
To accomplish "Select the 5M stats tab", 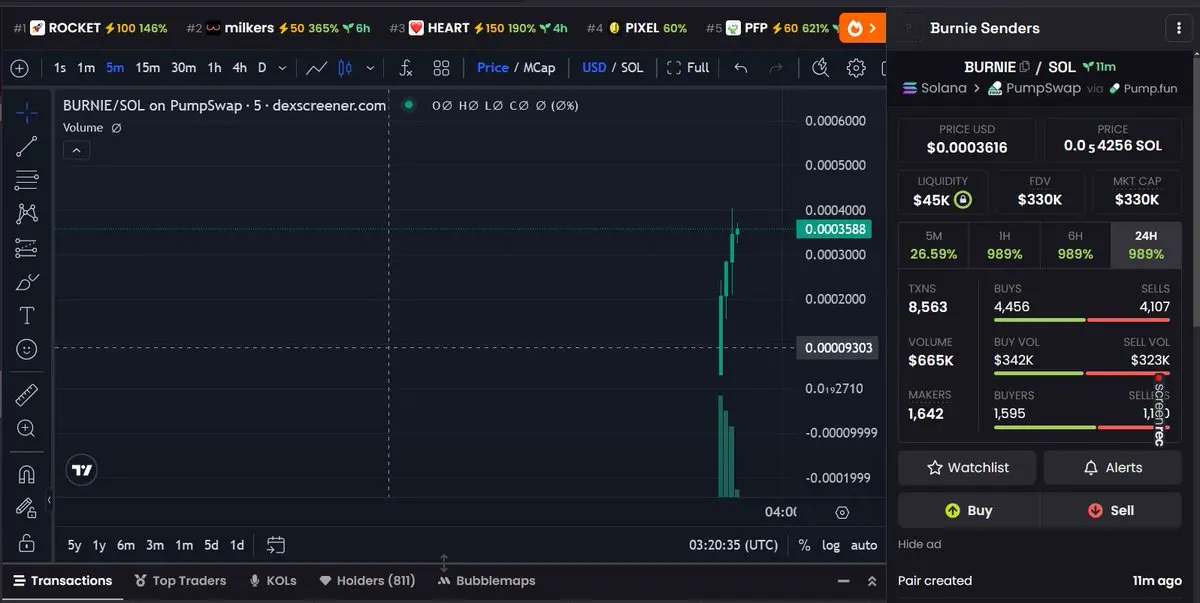I will tap(934, 246).
